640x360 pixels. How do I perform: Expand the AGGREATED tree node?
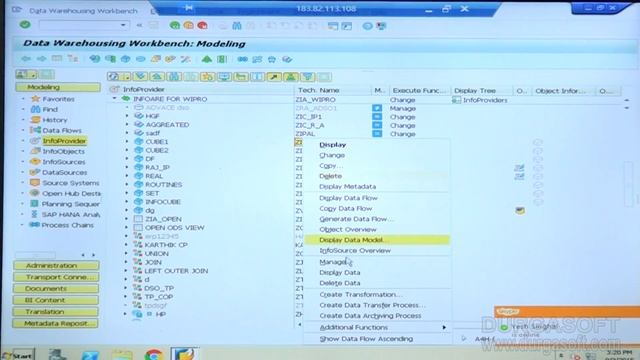pos(127,124)
